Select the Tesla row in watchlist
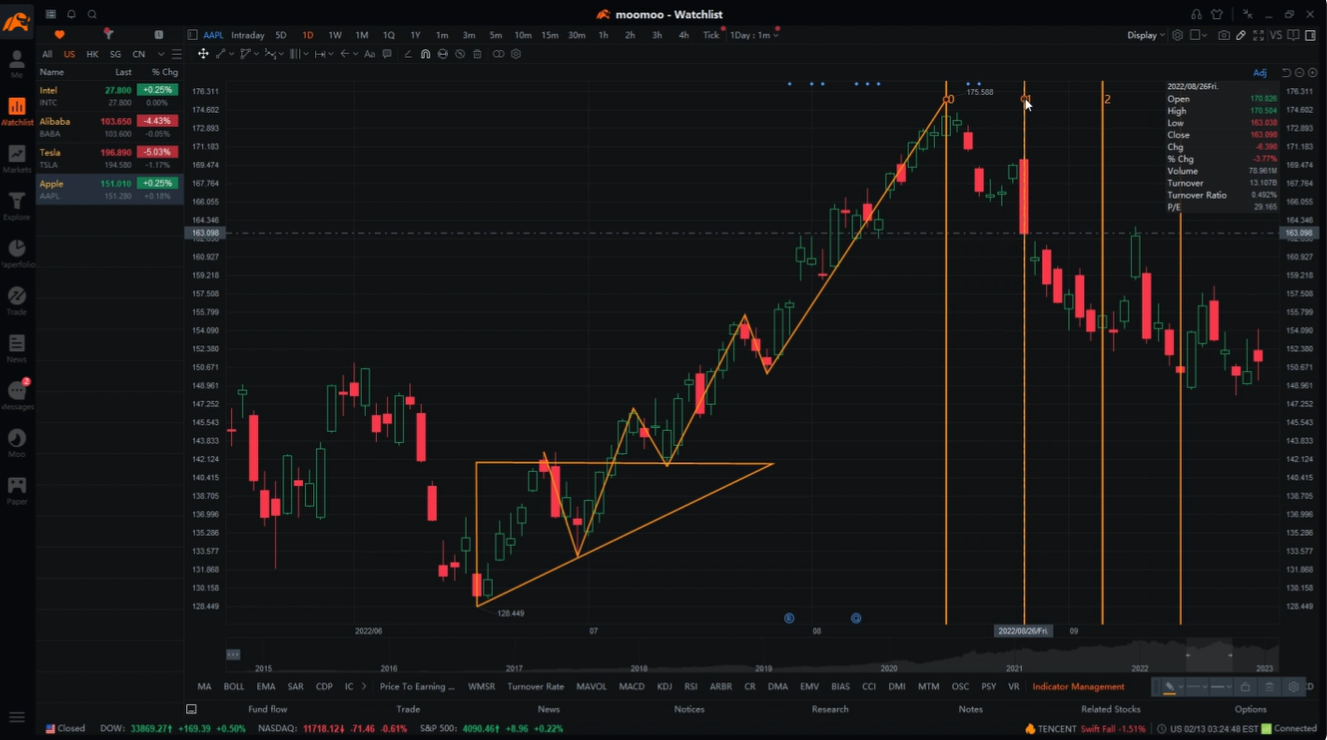The image size is (1327, 740). pyautogui.click(x=109, y=158)
